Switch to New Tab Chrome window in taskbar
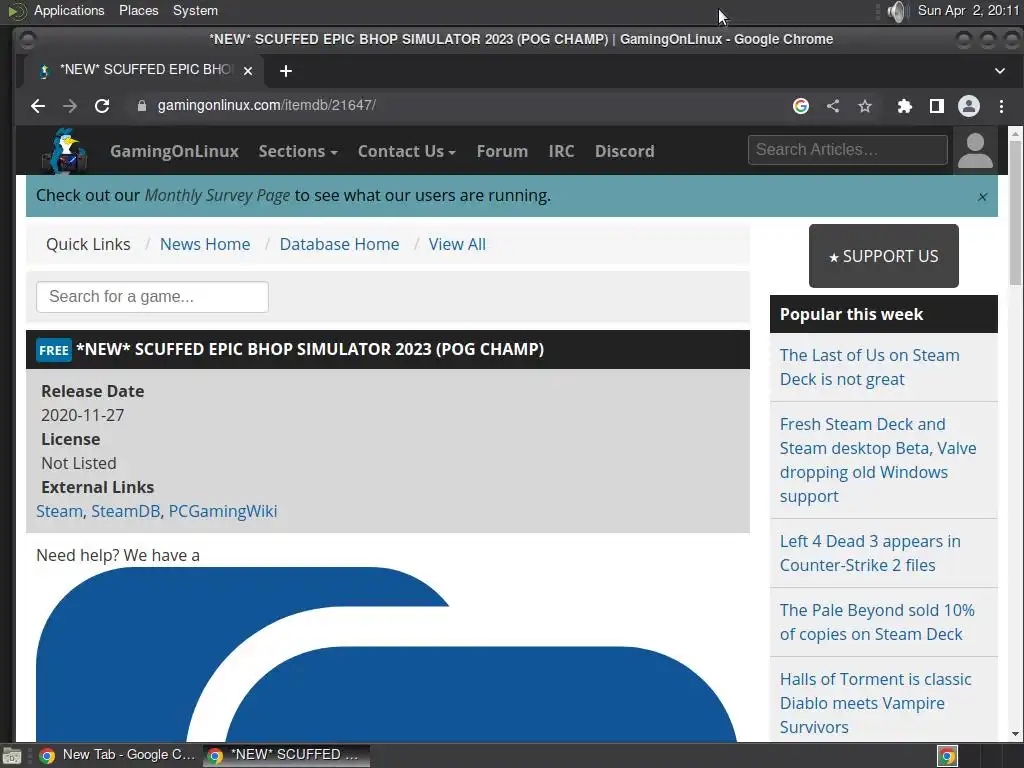Viewport: 1024px width, 768px height. tap(116, 756)
